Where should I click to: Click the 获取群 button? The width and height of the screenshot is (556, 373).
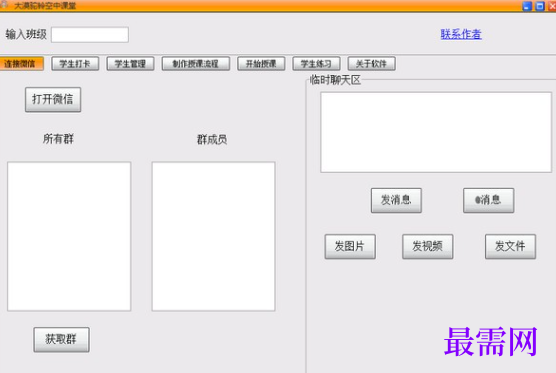click(x=61, y=340)
